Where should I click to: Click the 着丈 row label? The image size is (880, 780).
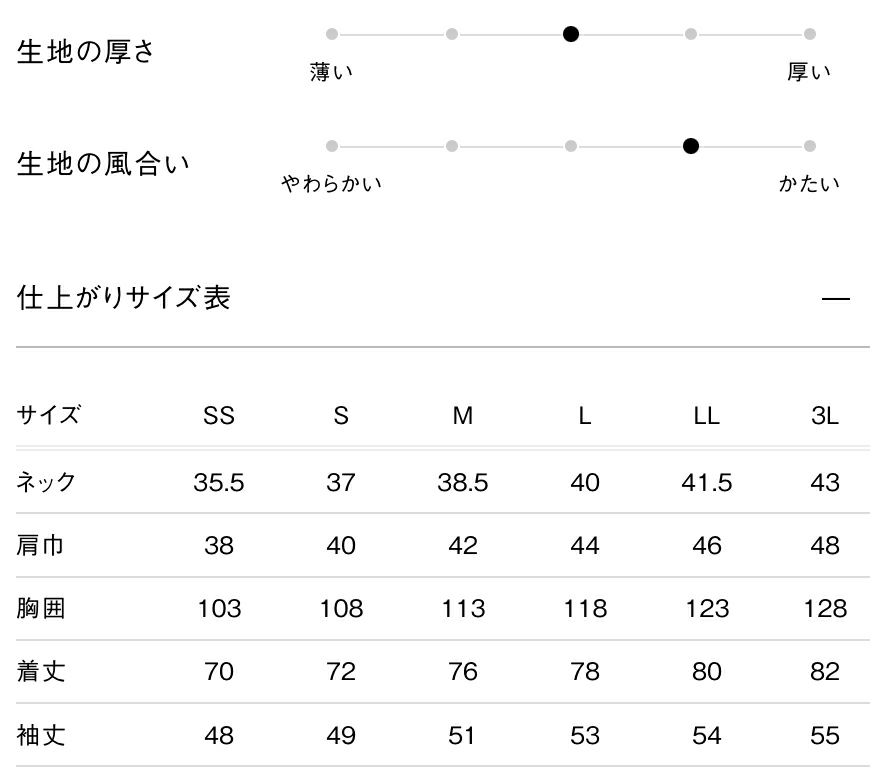pyautogui.click(x=41, y=671)
